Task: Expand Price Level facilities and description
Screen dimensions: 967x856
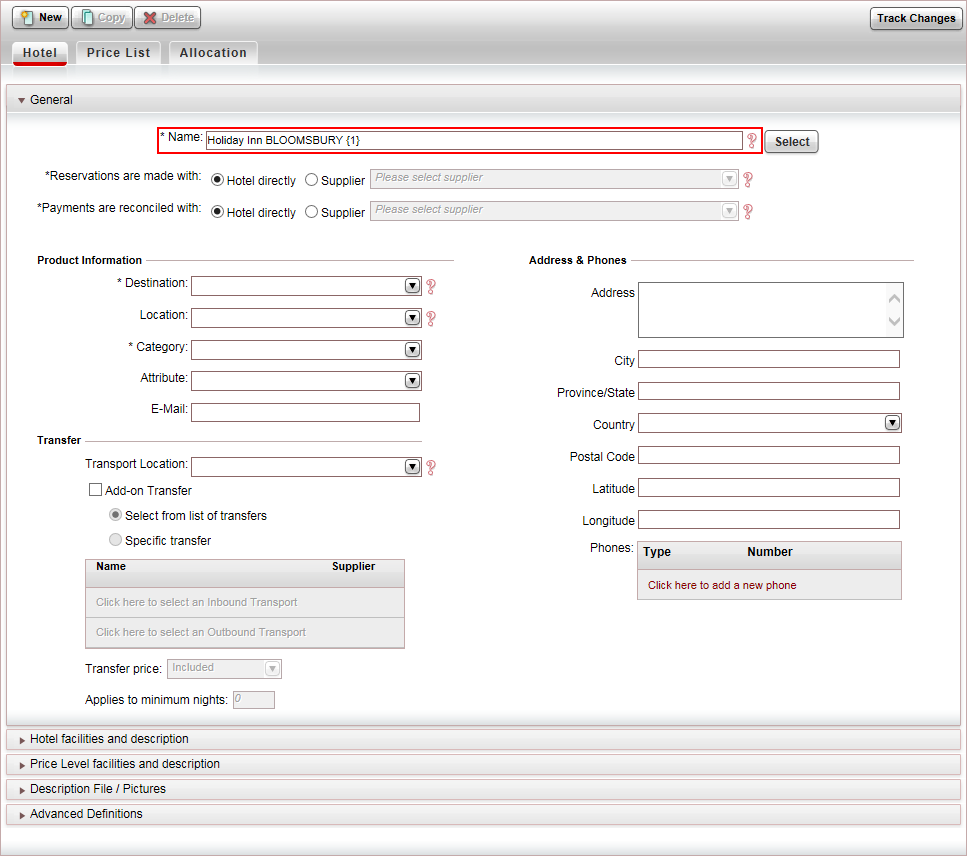Action: tap(484, 764)
